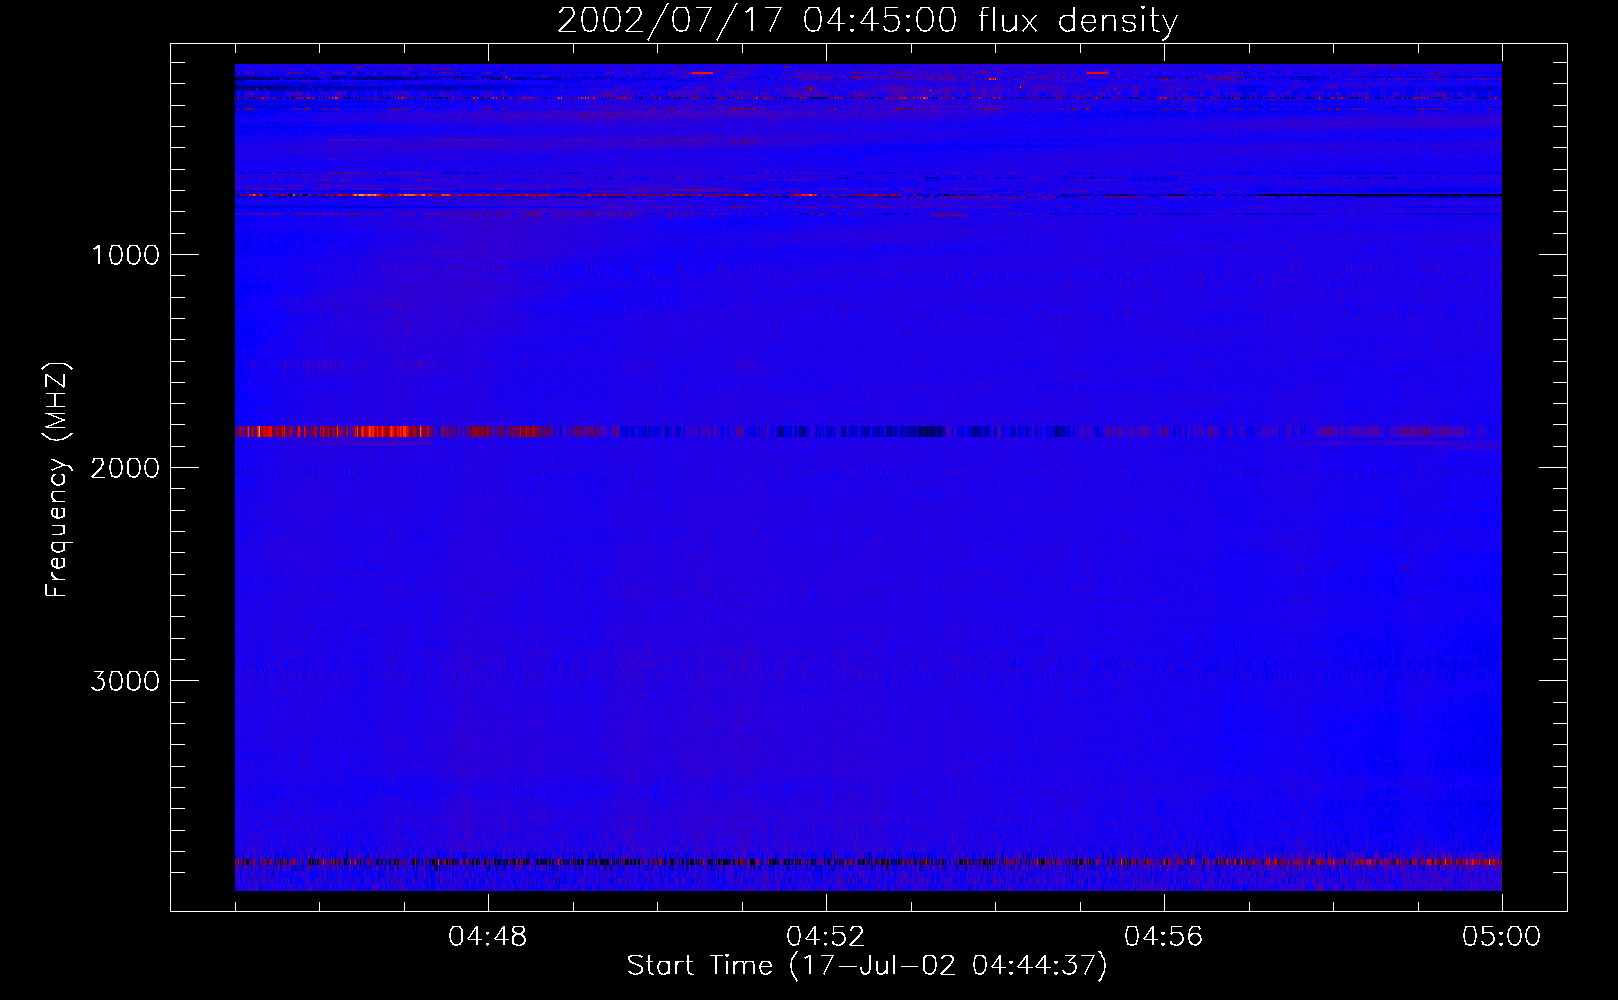1618x1000 pixels.
Task: Select the 'Frequency (MHZ)' axis label
Action: coord(57,480)
